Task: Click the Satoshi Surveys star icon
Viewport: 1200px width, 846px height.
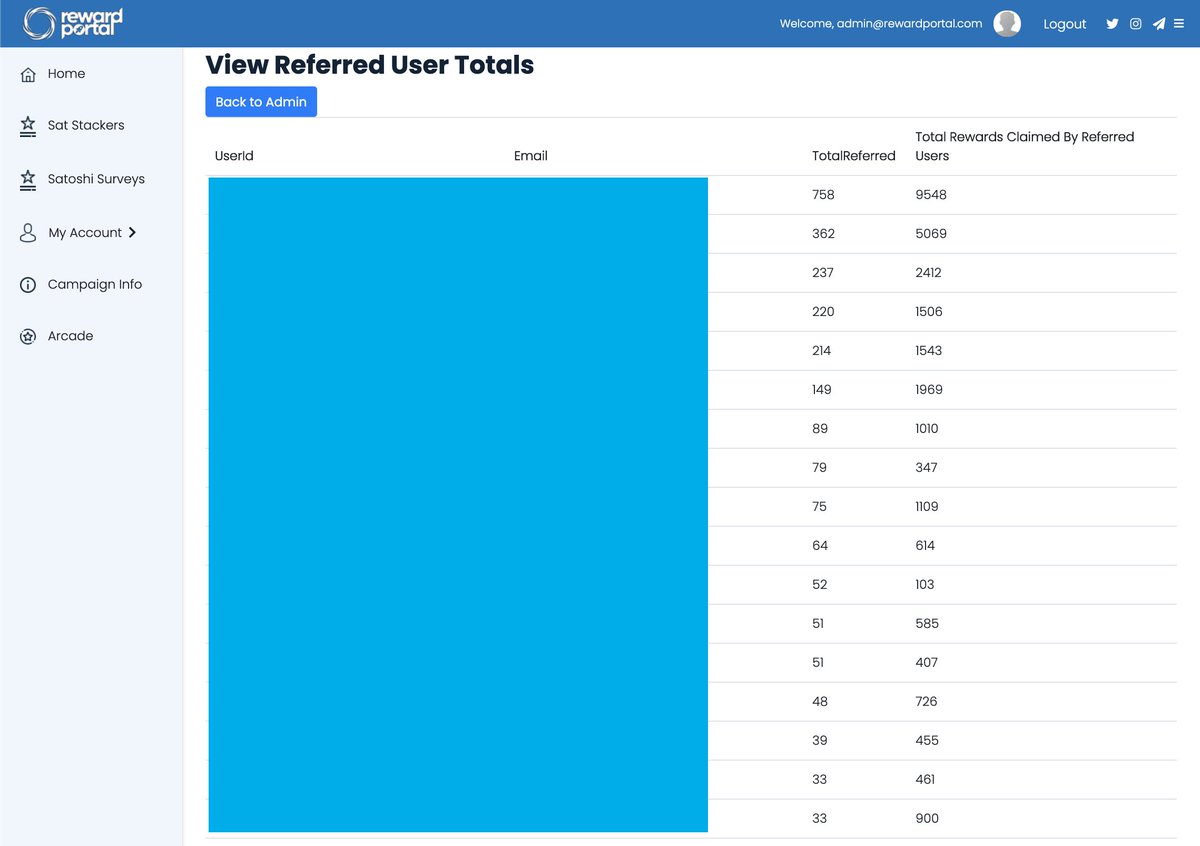Action: (x=28, y=179)
